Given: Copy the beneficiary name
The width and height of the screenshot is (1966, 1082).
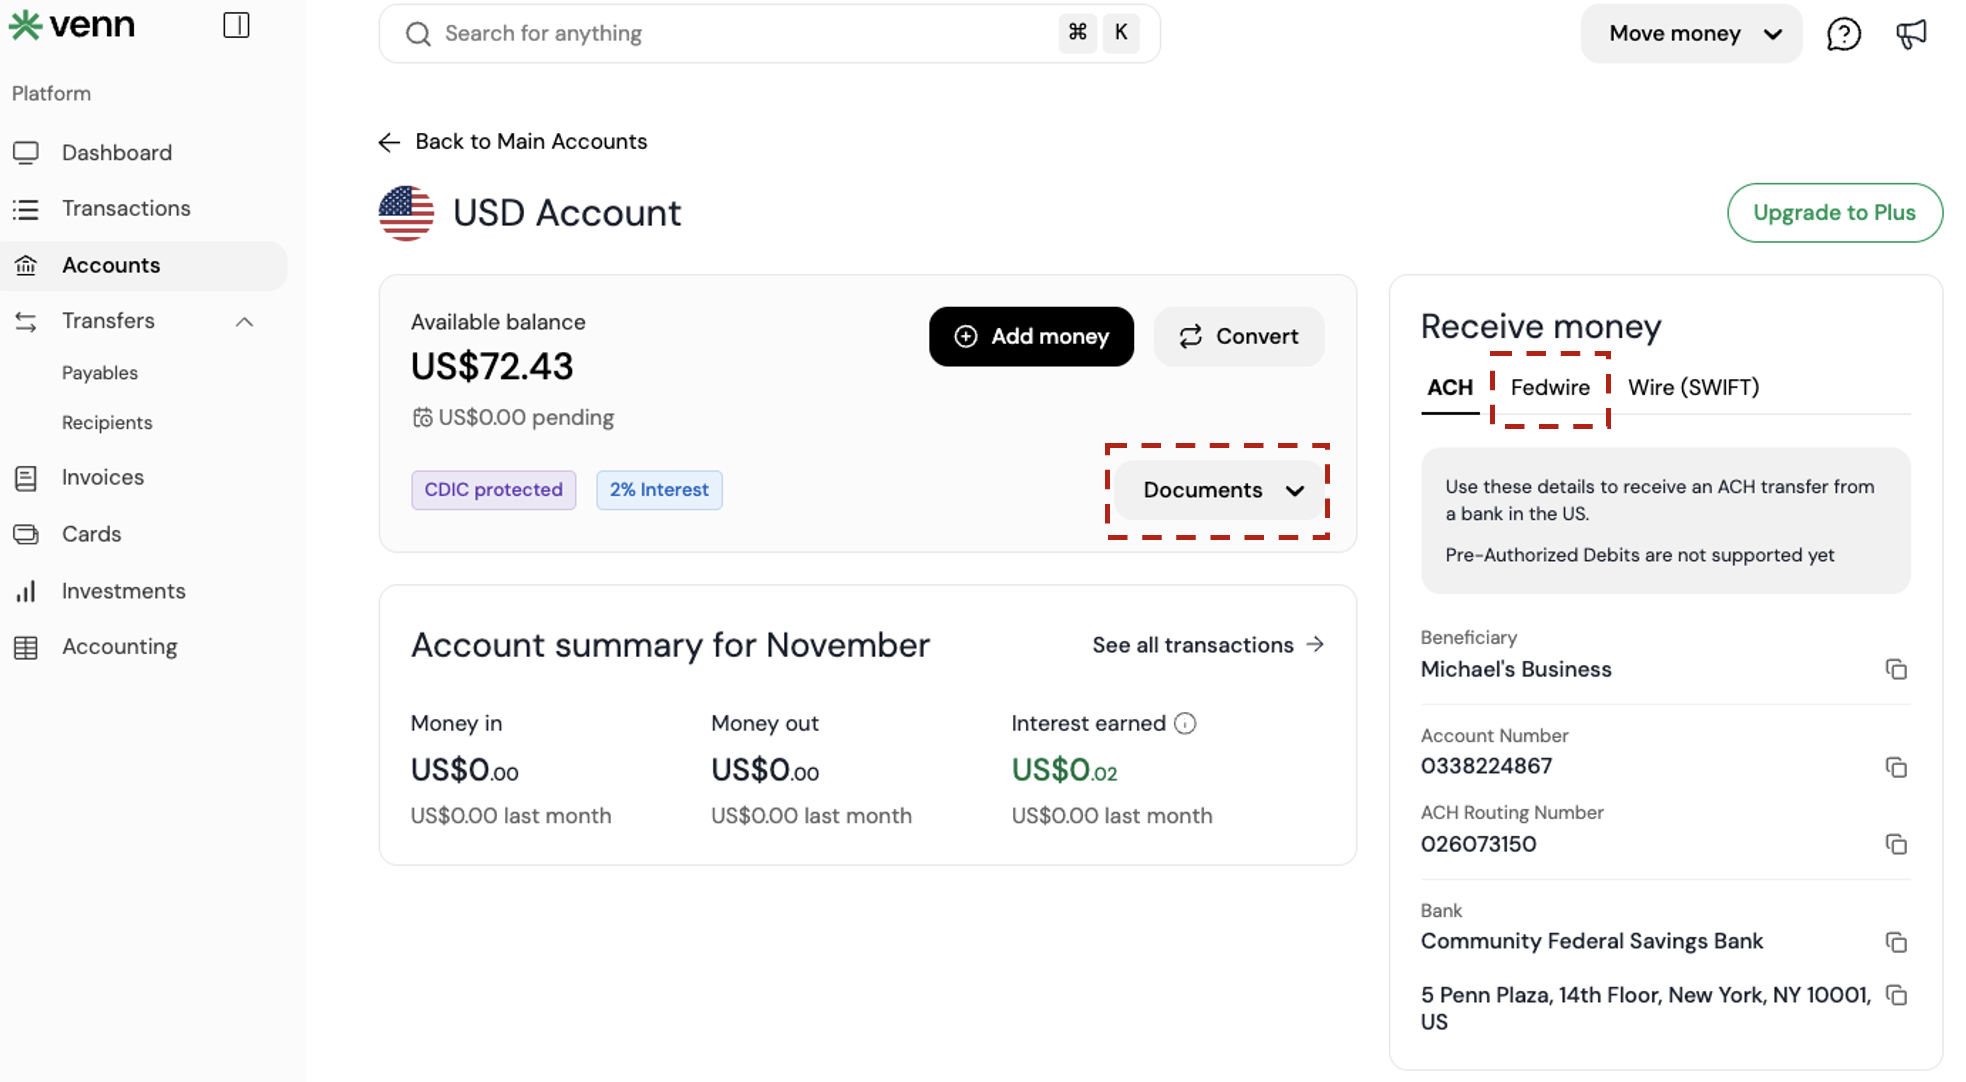Looking at the screenshot, I should 1896,669.
